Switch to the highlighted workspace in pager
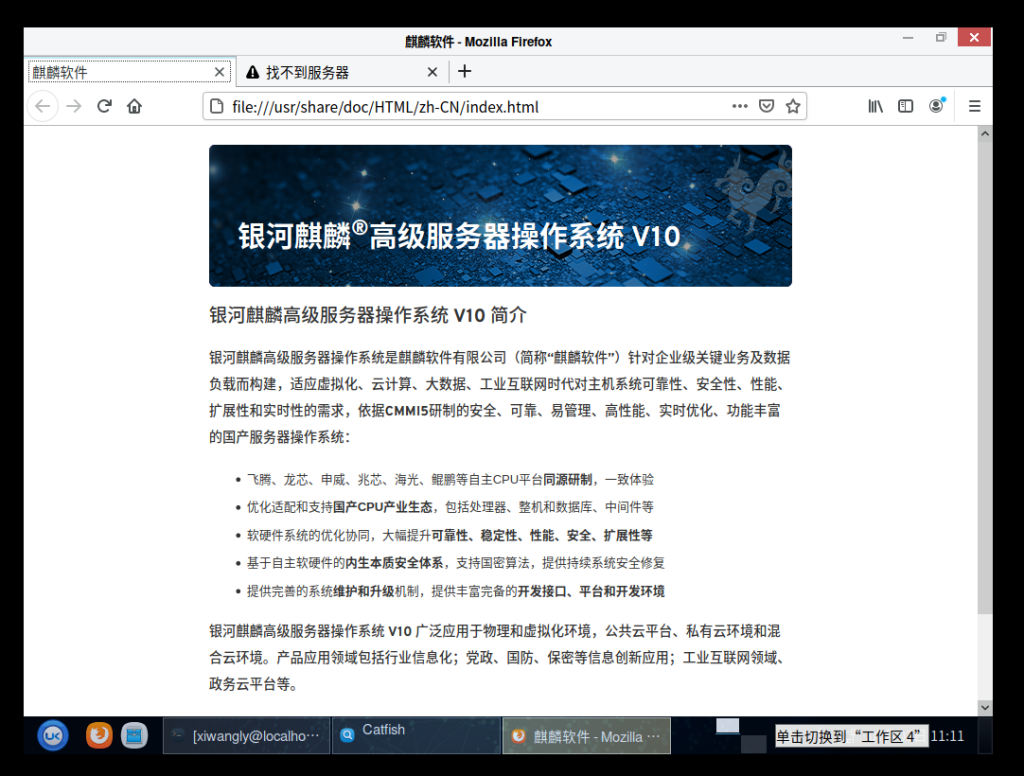 pyautogui.click(x=728, y=726)
